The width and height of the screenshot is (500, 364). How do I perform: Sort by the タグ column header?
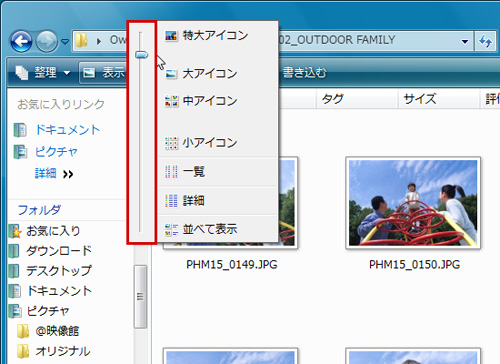tap(357, 99)
